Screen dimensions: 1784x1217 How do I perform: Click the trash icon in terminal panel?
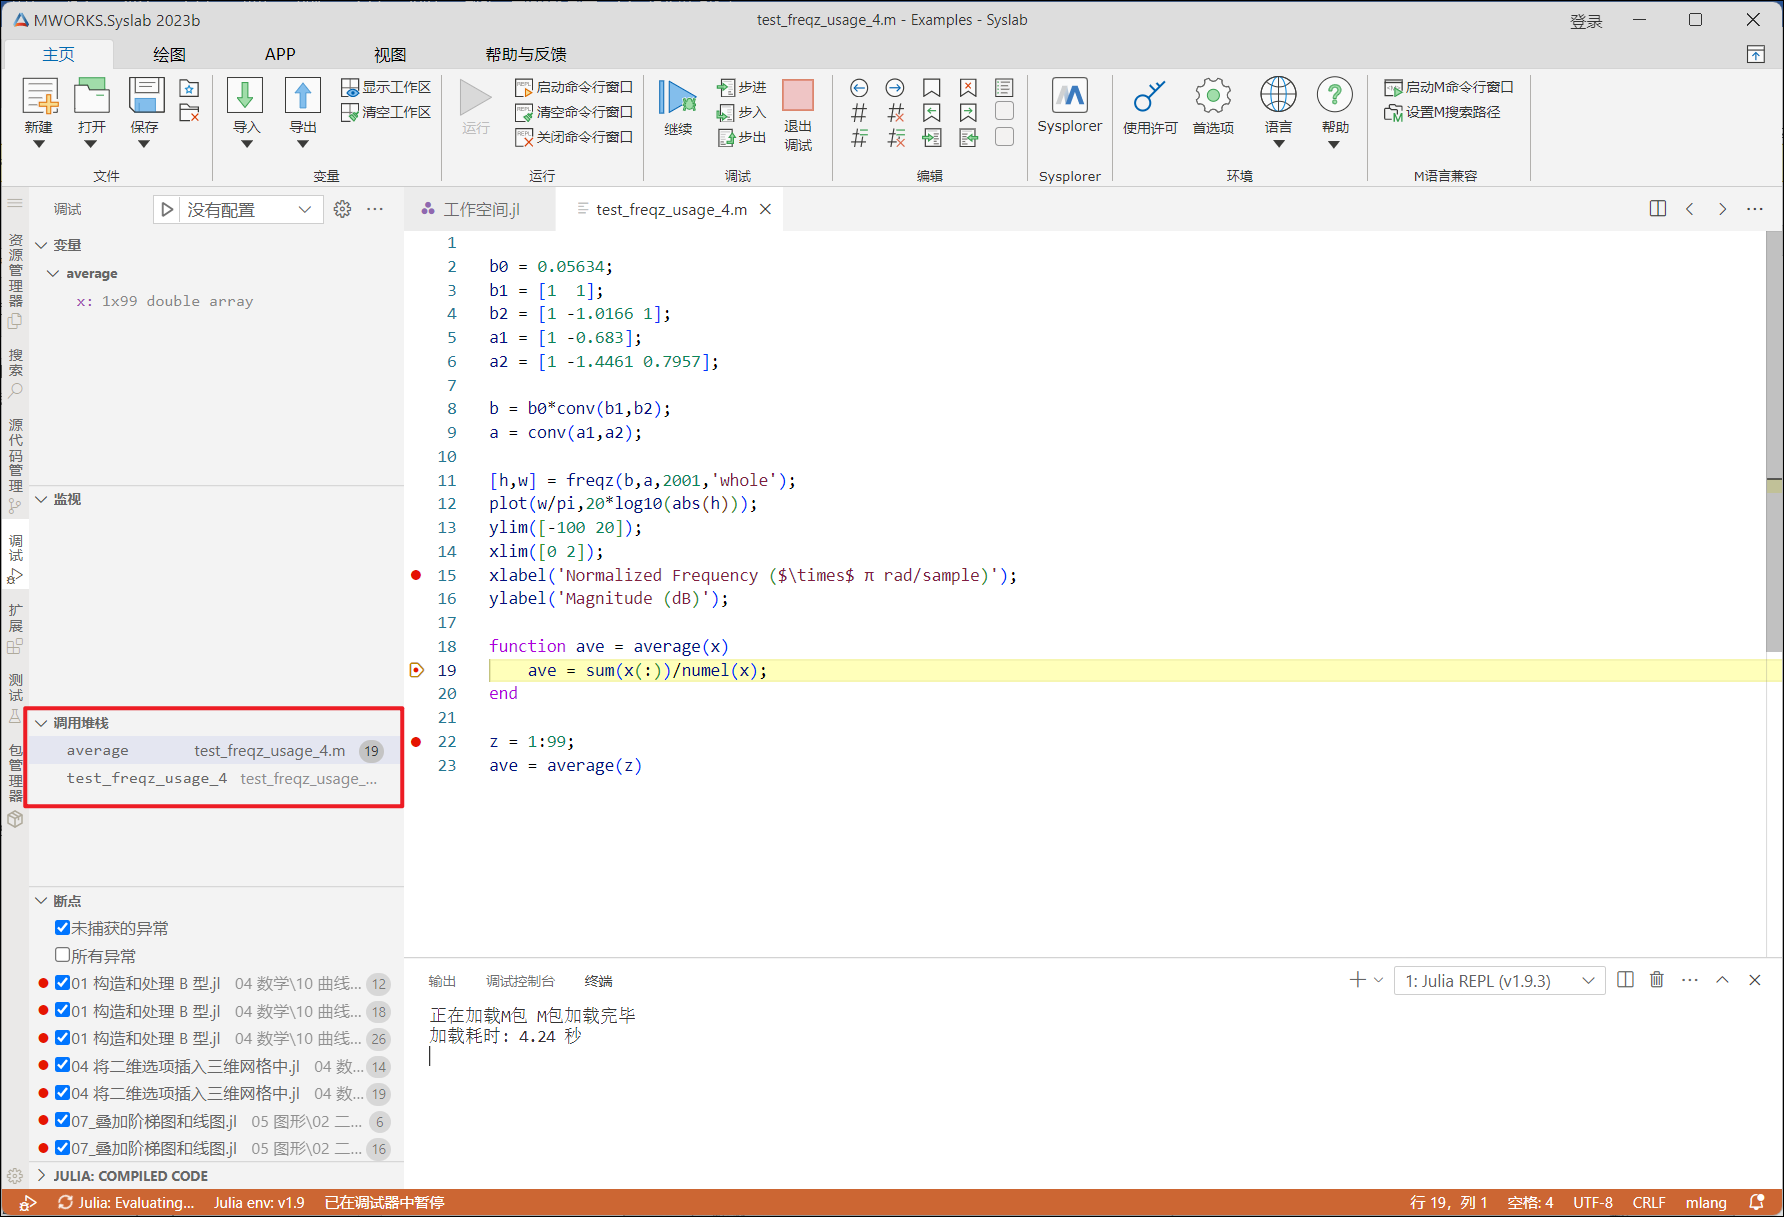click(x=1657, y=980)
